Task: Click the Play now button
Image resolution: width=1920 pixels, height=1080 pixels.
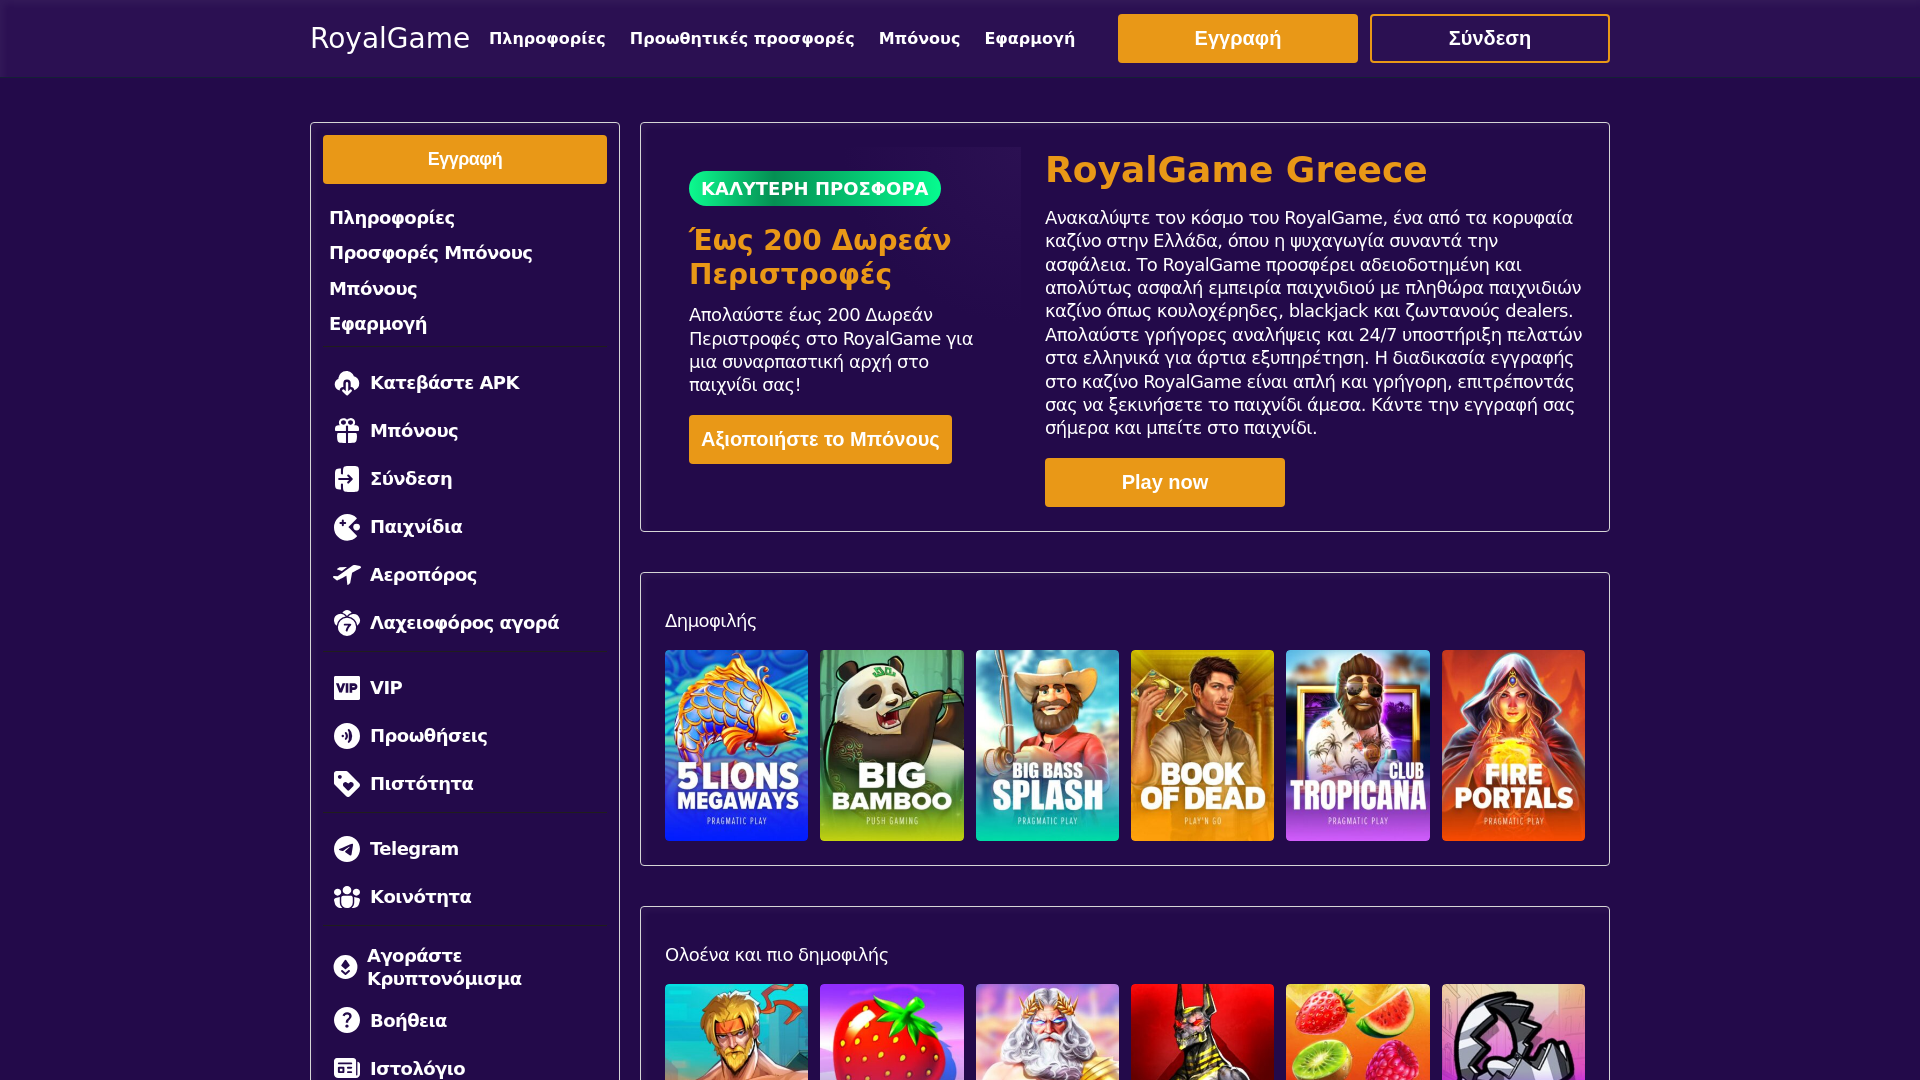Action: (x=1165, y=482)
